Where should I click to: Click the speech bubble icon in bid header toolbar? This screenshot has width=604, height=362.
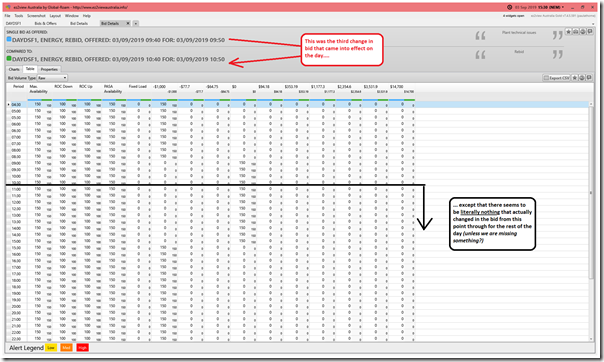590,32
